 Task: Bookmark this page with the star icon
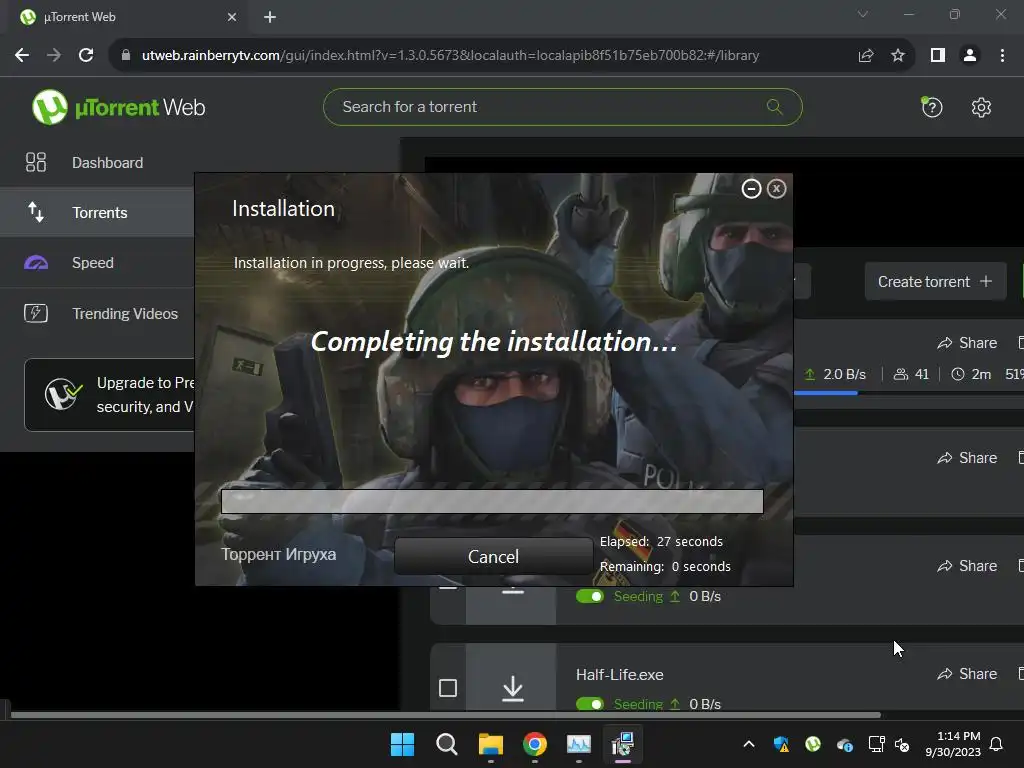coord(898,56)
